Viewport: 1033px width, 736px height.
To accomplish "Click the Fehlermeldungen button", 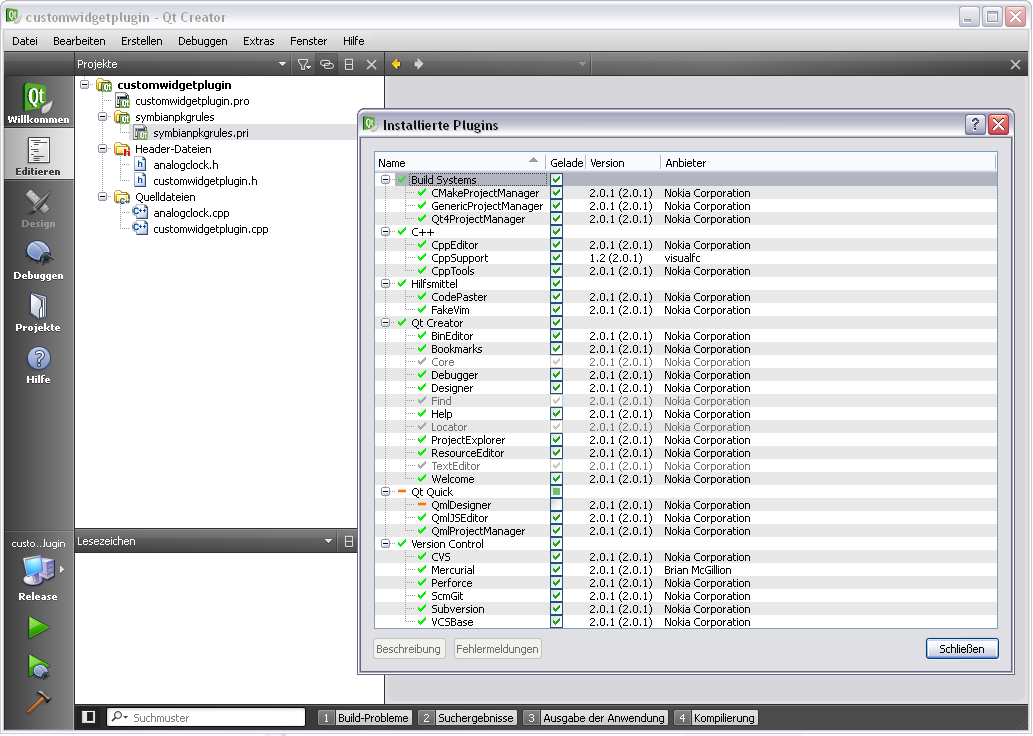I will tap(497, 649).
